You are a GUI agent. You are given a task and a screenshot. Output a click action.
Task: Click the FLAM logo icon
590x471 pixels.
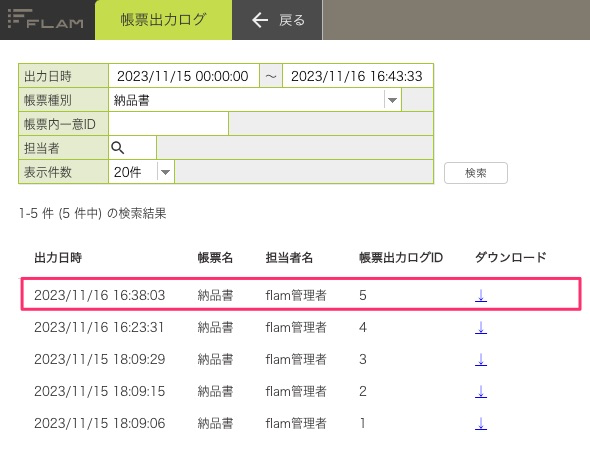(x=46, y=19)
